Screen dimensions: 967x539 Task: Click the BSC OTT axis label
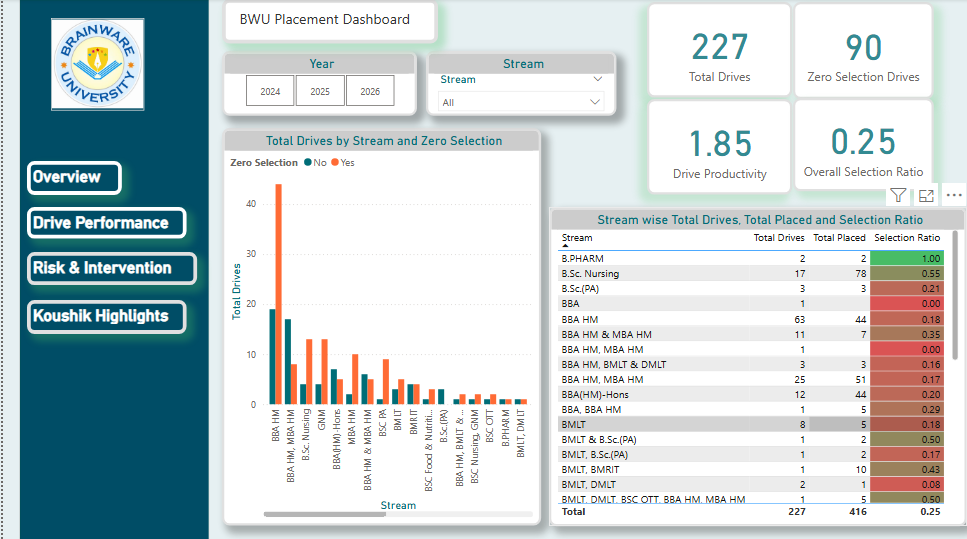point(490,426)
